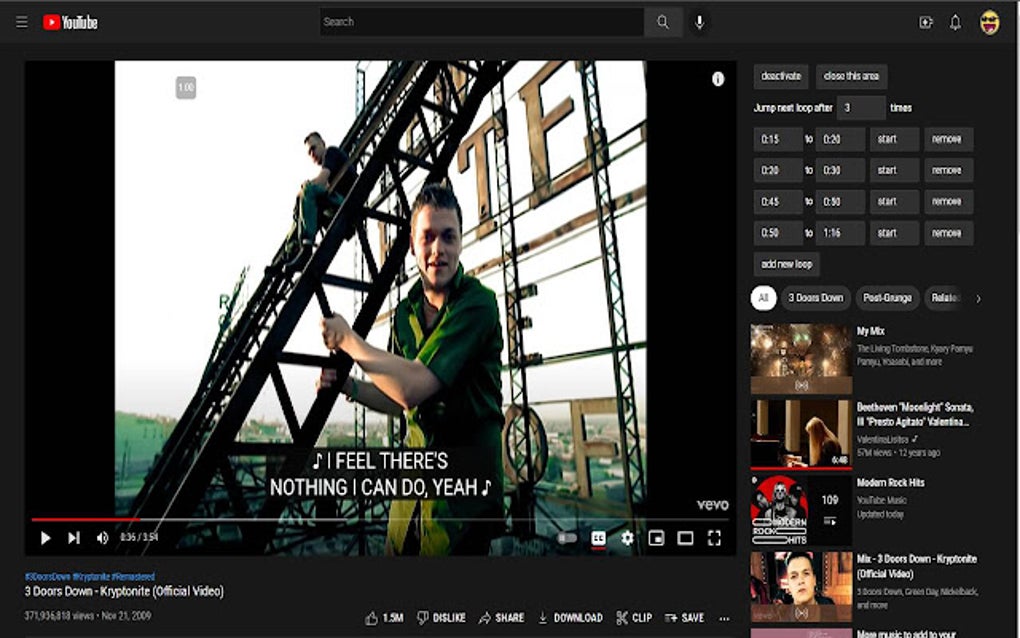Enter fullscreen mode

coord(713,537)
